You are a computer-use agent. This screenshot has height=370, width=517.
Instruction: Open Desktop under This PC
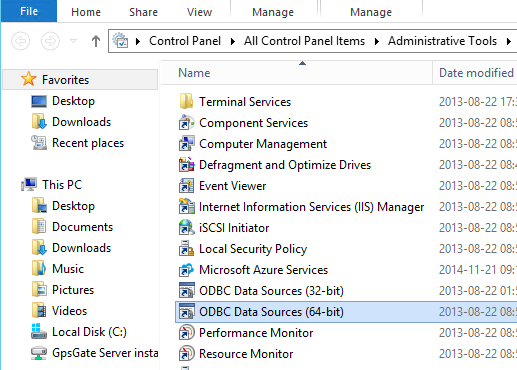(x=73, y=206)
